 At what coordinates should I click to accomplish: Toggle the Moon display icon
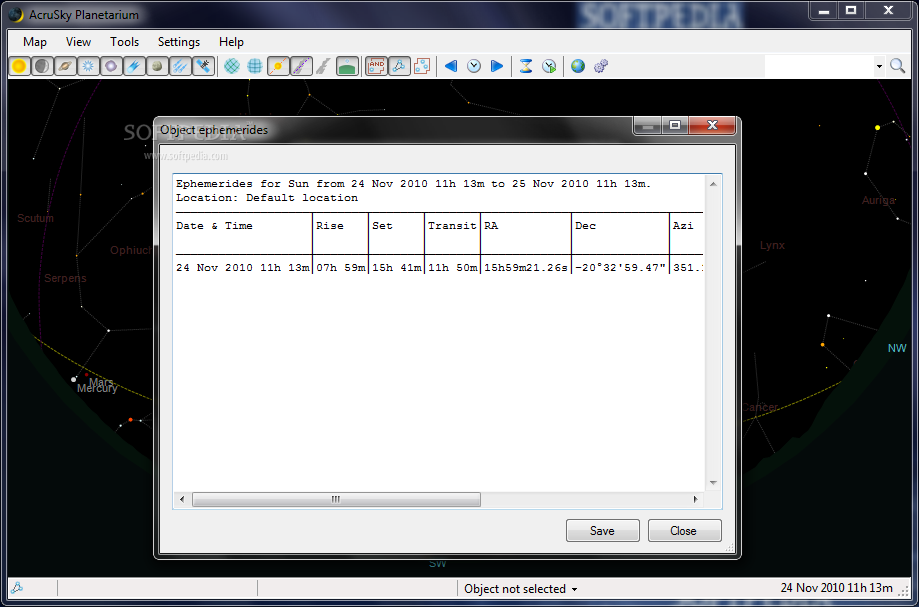click(42, 66)
